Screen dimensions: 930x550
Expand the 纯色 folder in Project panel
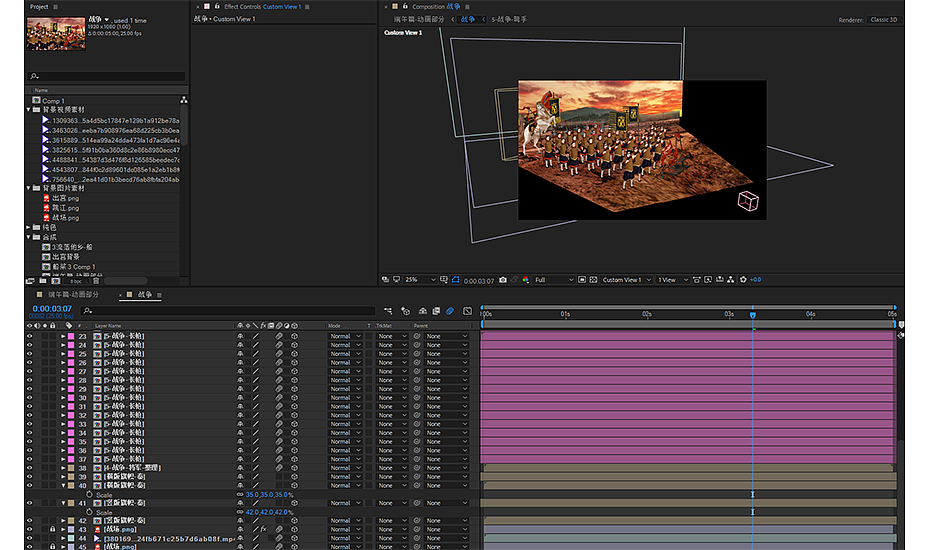[x=29, y=227]
